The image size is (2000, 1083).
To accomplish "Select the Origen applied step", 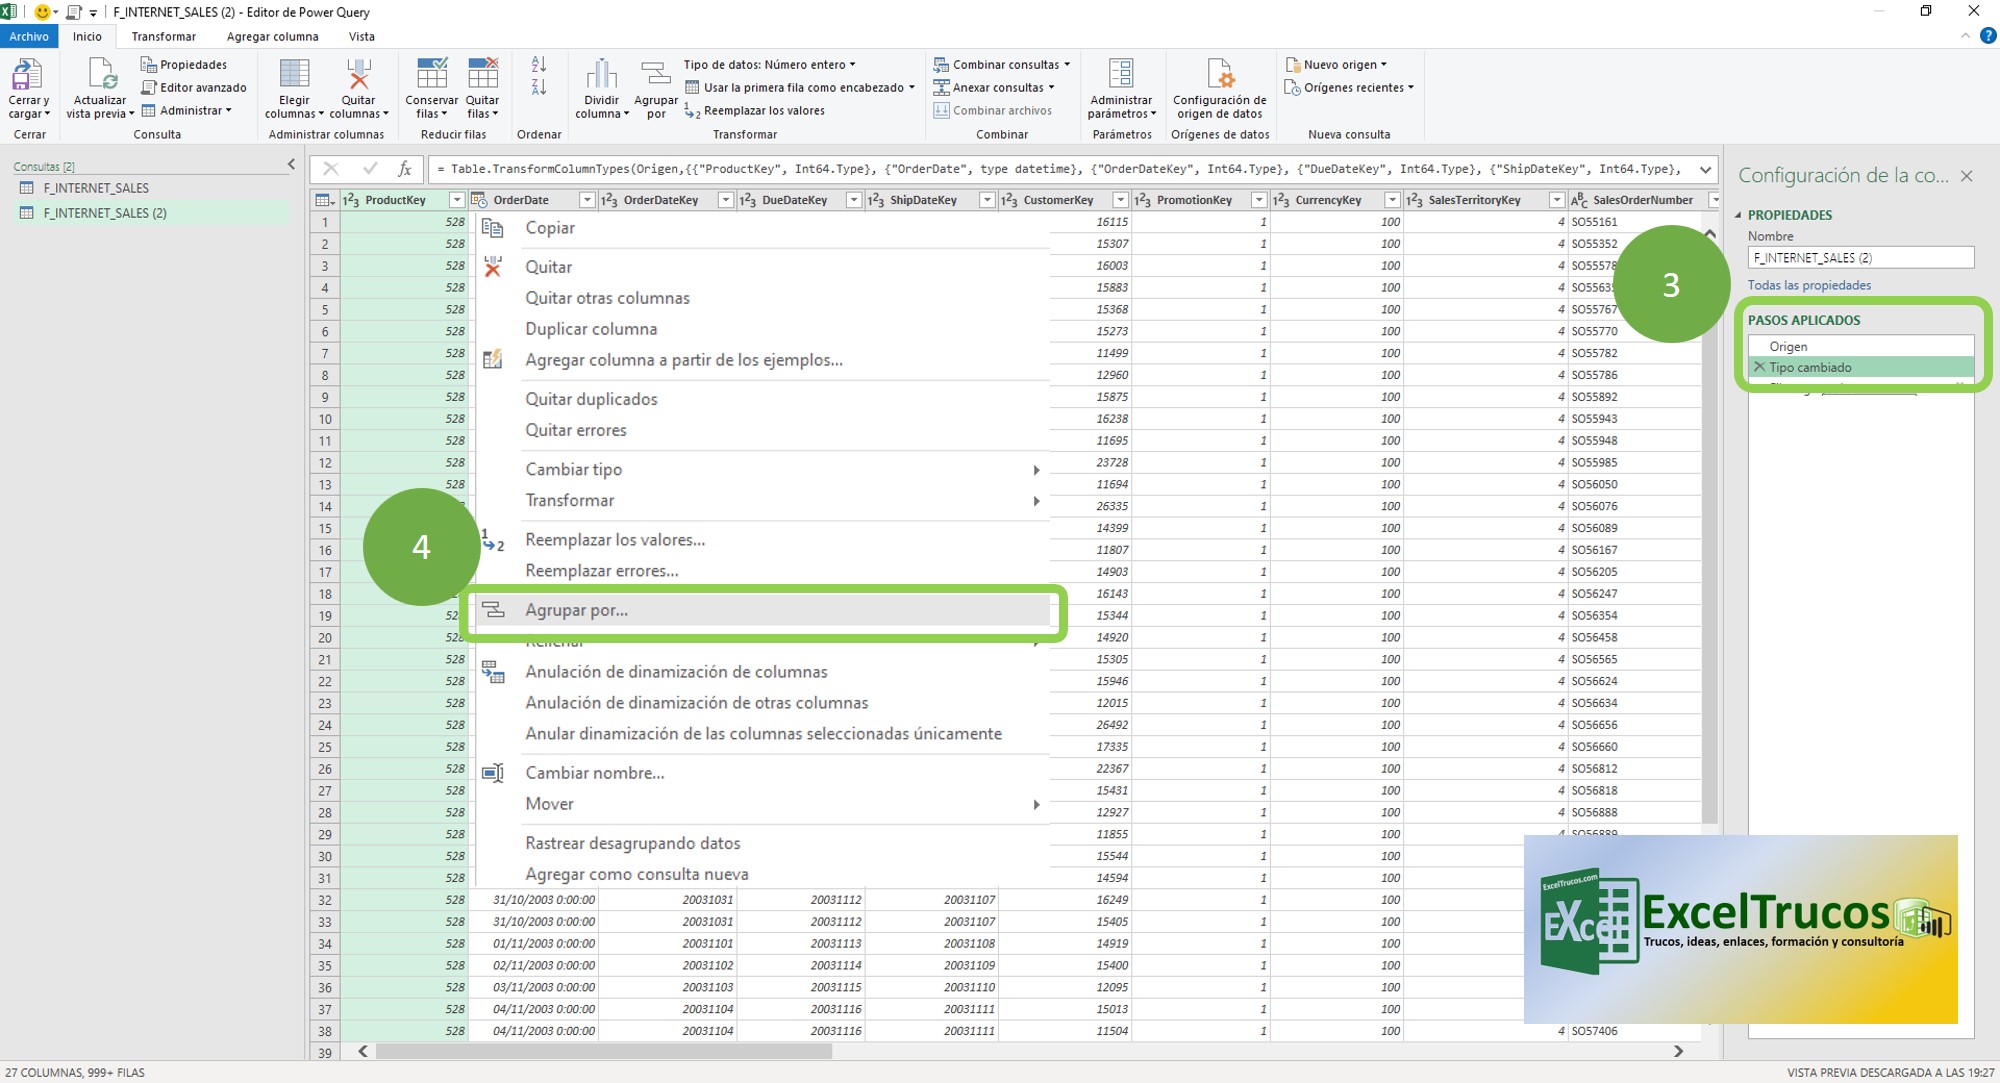I will pyautogui.click(x=1788, y=346).
